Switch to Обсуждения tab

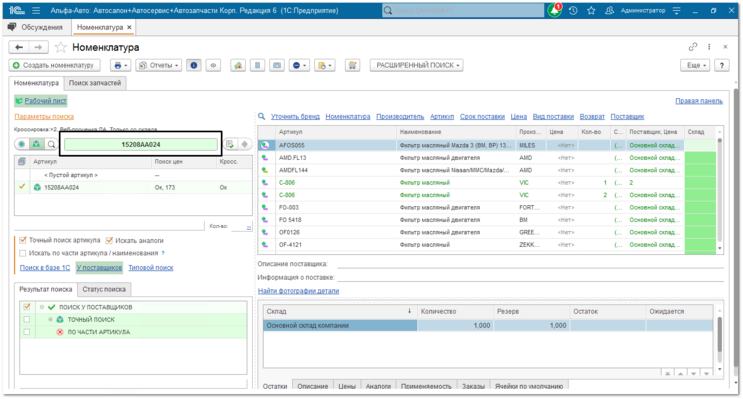(x=36, y=27)
